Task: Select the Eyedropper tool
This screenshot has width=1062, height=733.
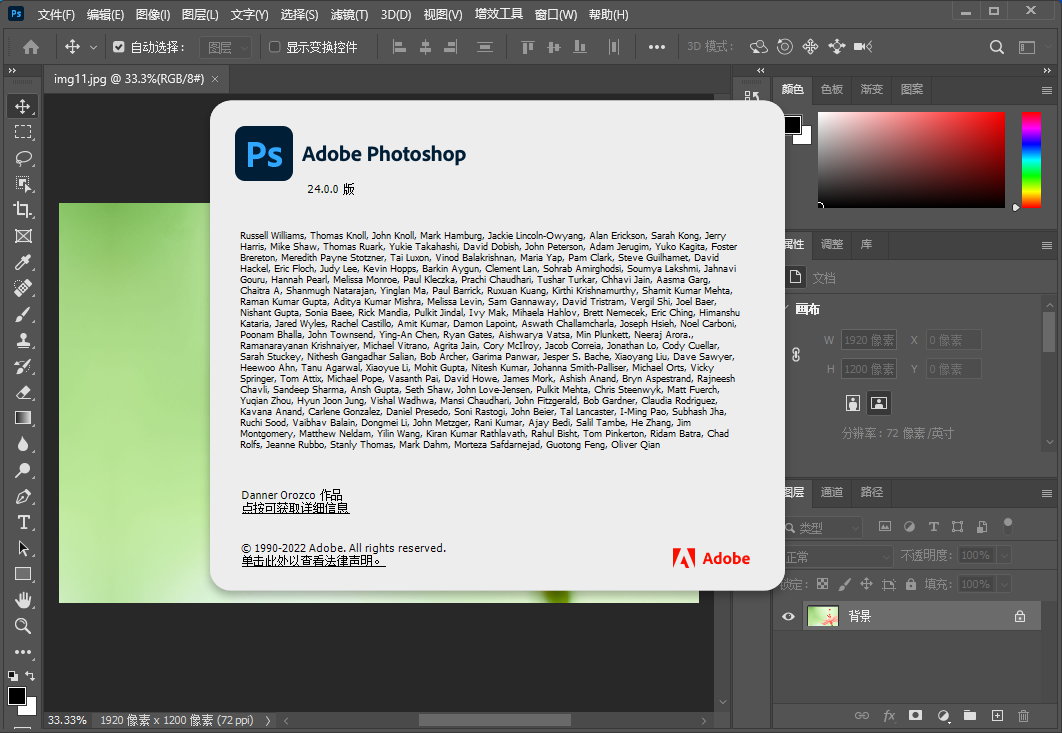Action: pyautogui.click(x=22, y=262)
